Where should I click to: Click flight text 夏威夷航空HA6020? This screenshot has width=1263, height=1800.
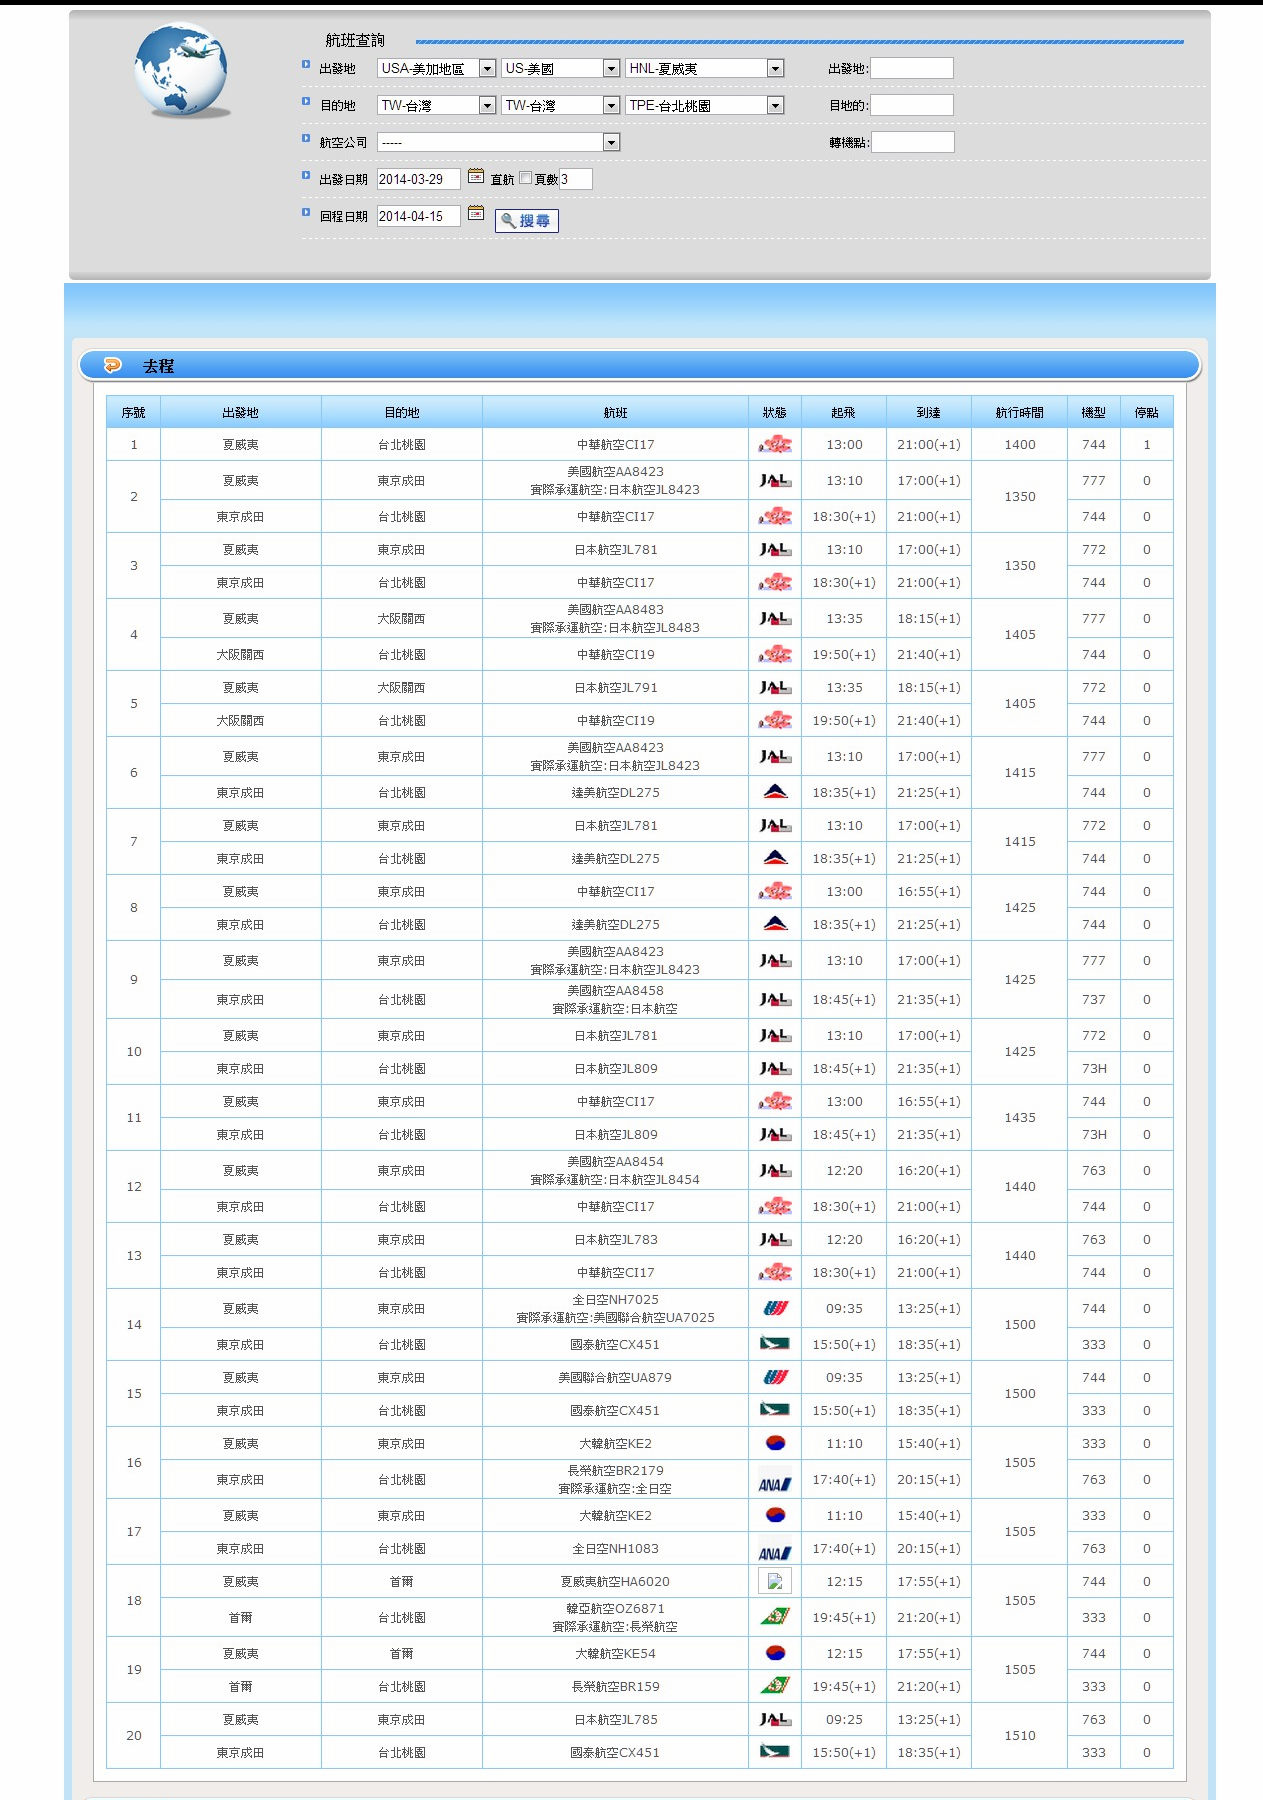pyautogui.click(x=616, y=1582)
